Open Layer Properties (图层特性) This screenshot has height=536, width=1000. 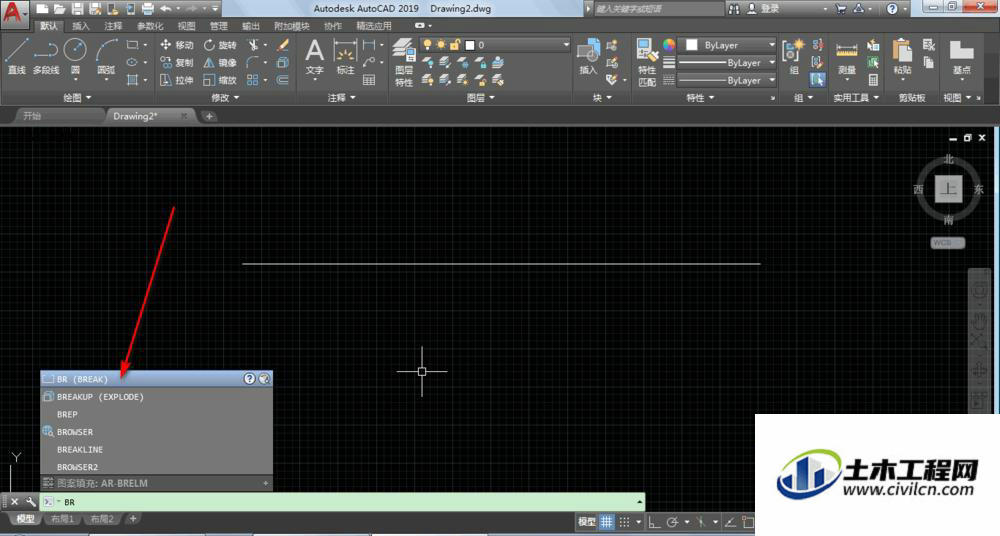(x=404, y=62)
